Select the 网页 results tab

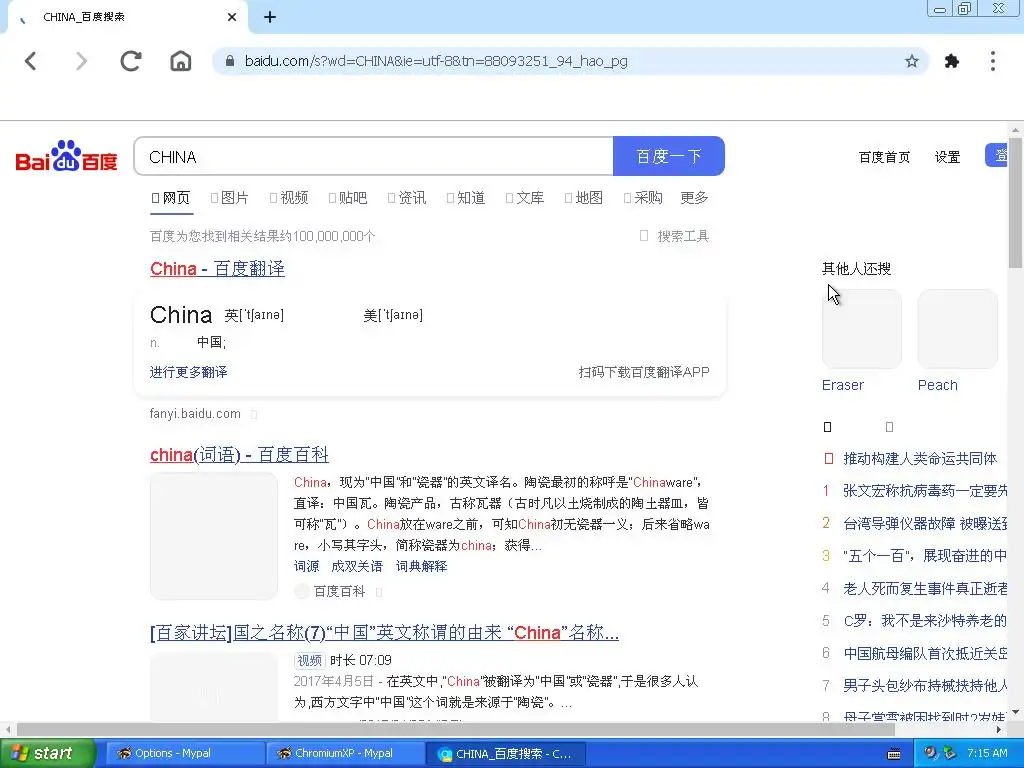point(171,198)
